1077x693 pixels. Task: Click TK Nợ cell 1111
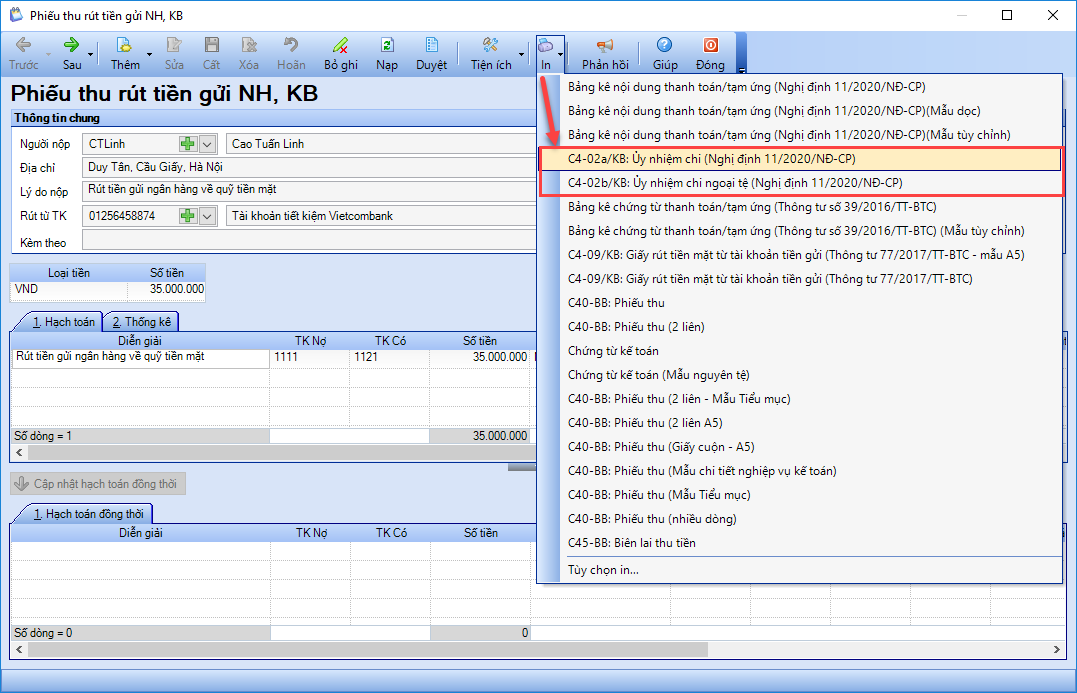click(x=310, y=357)
